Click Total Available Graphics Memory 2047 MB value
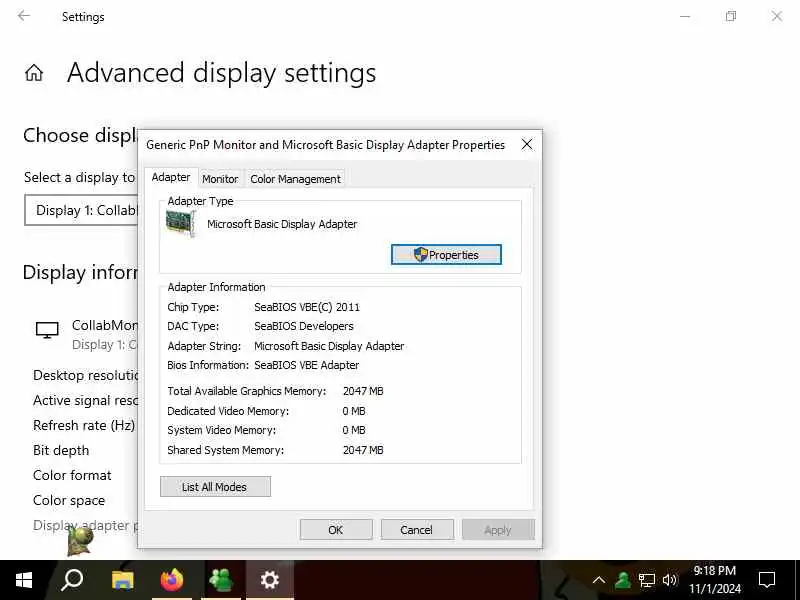The image size is (800, 600). (x=363, y=391)
